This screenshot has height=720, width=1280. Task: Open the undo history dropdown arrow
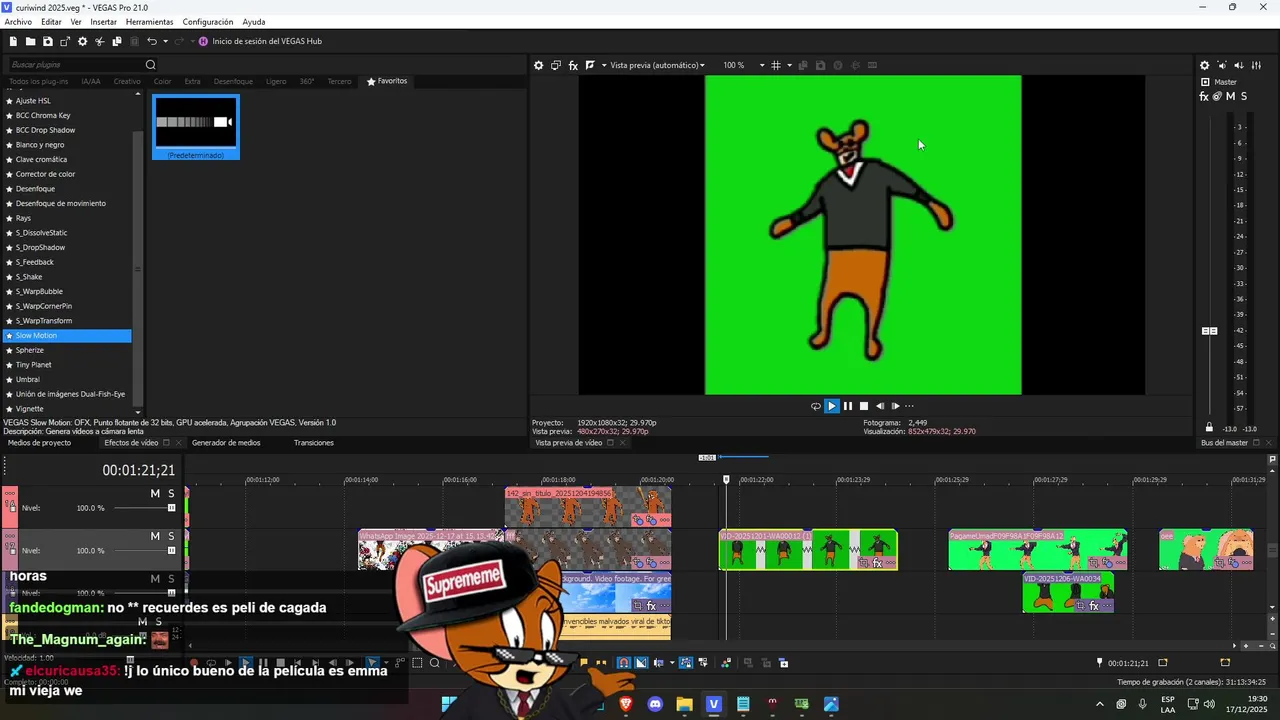click(x=165, y=41)
